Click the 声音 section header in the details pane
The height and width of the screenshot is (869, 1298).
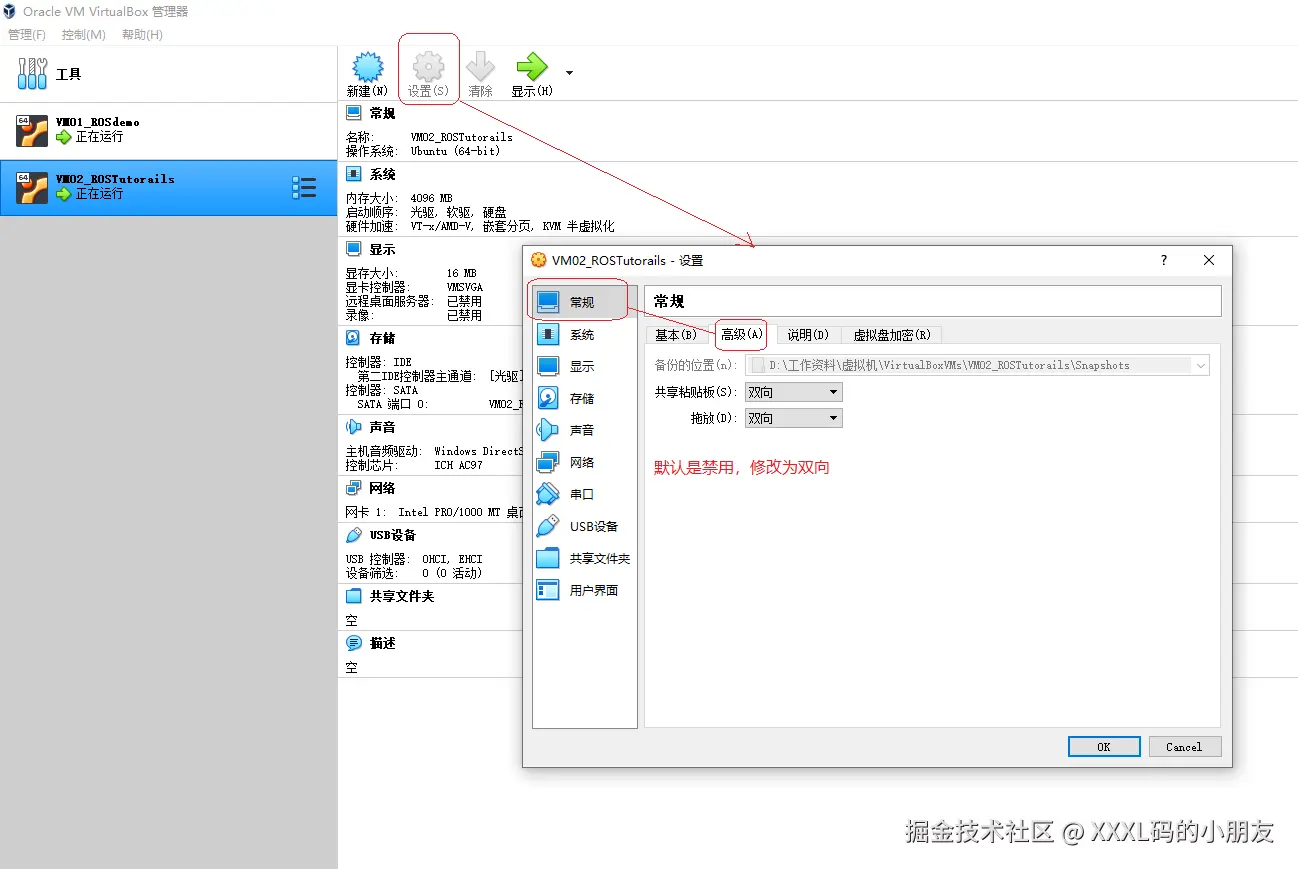tap(382, 427)
